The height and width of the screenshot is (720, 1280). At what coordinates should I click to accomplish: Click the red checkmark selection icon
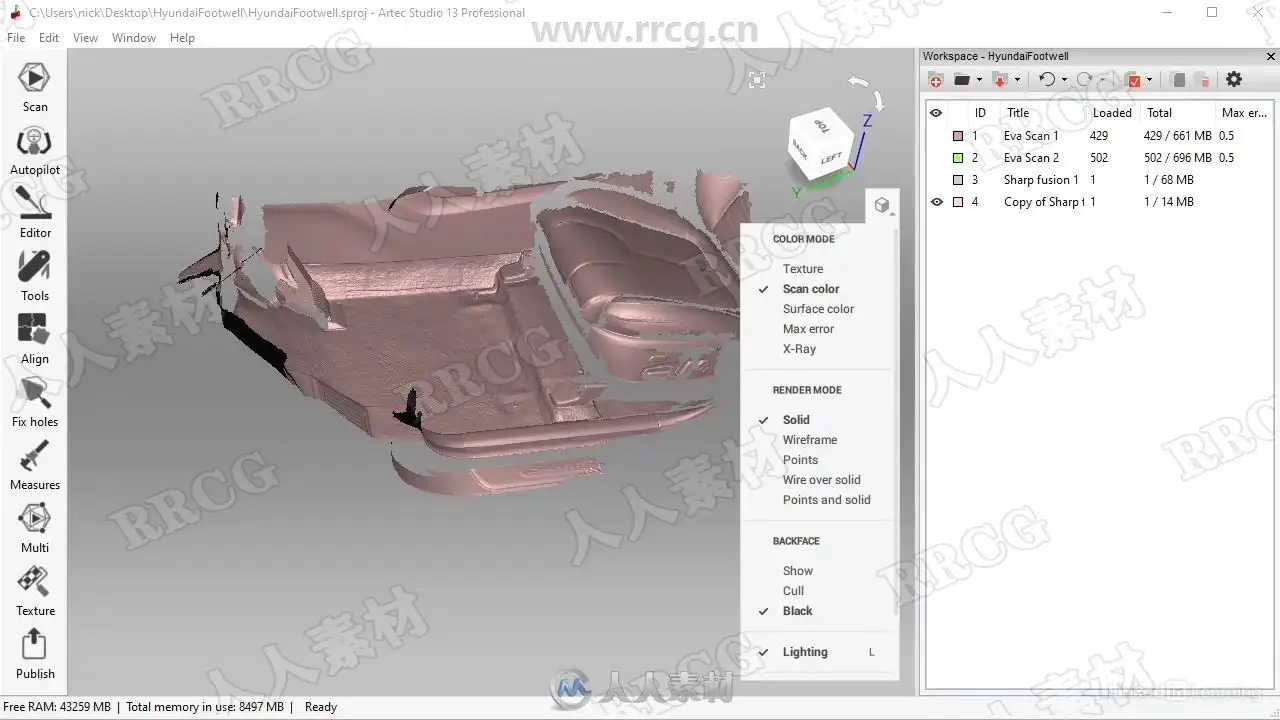pyautogui.click(x=1133, y=80)
